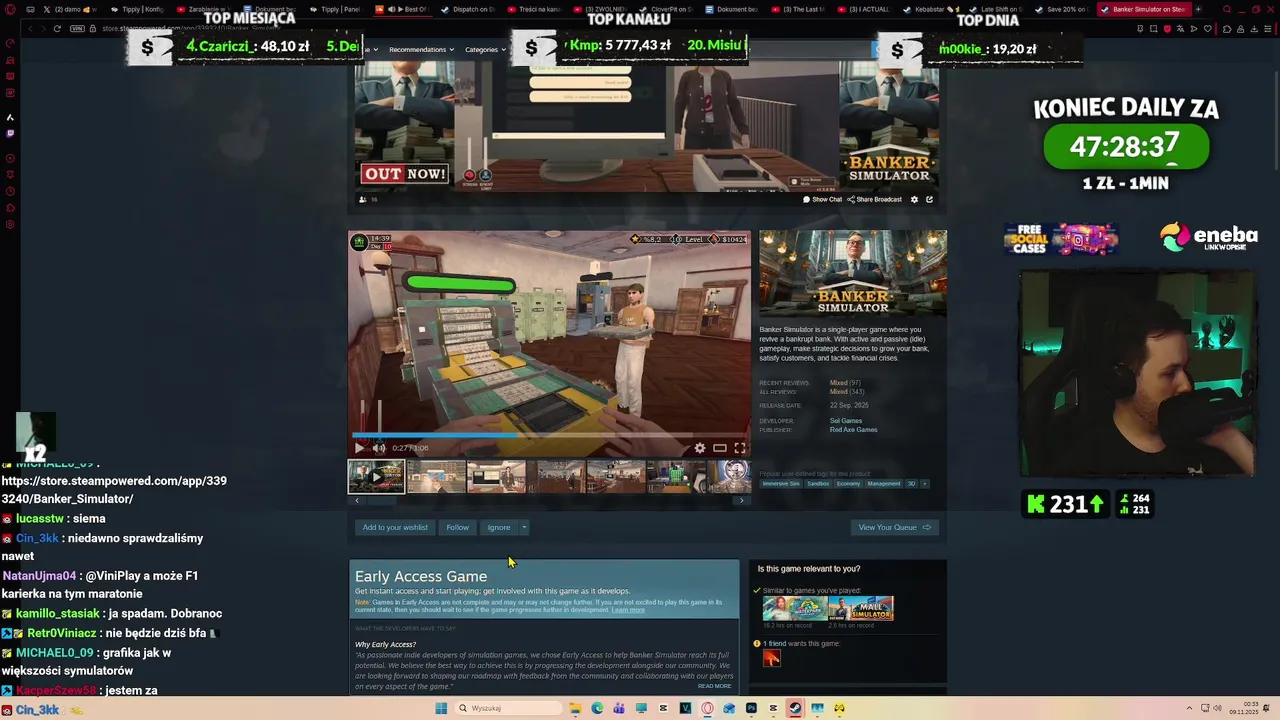Viewport: 1280px width, 720px height.
Task: Open the Windows Start menu
Action: 441,708
